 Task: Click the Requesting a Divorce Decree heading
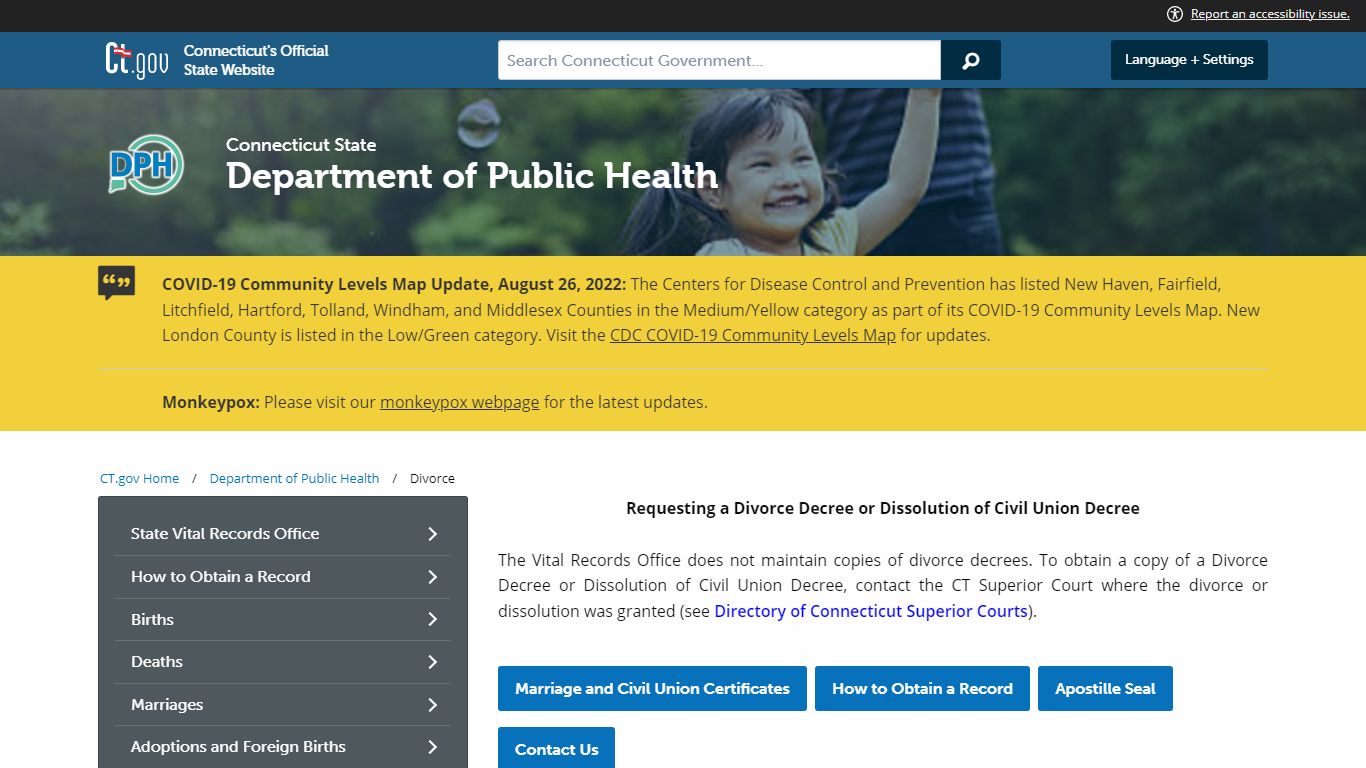point(883,508)
